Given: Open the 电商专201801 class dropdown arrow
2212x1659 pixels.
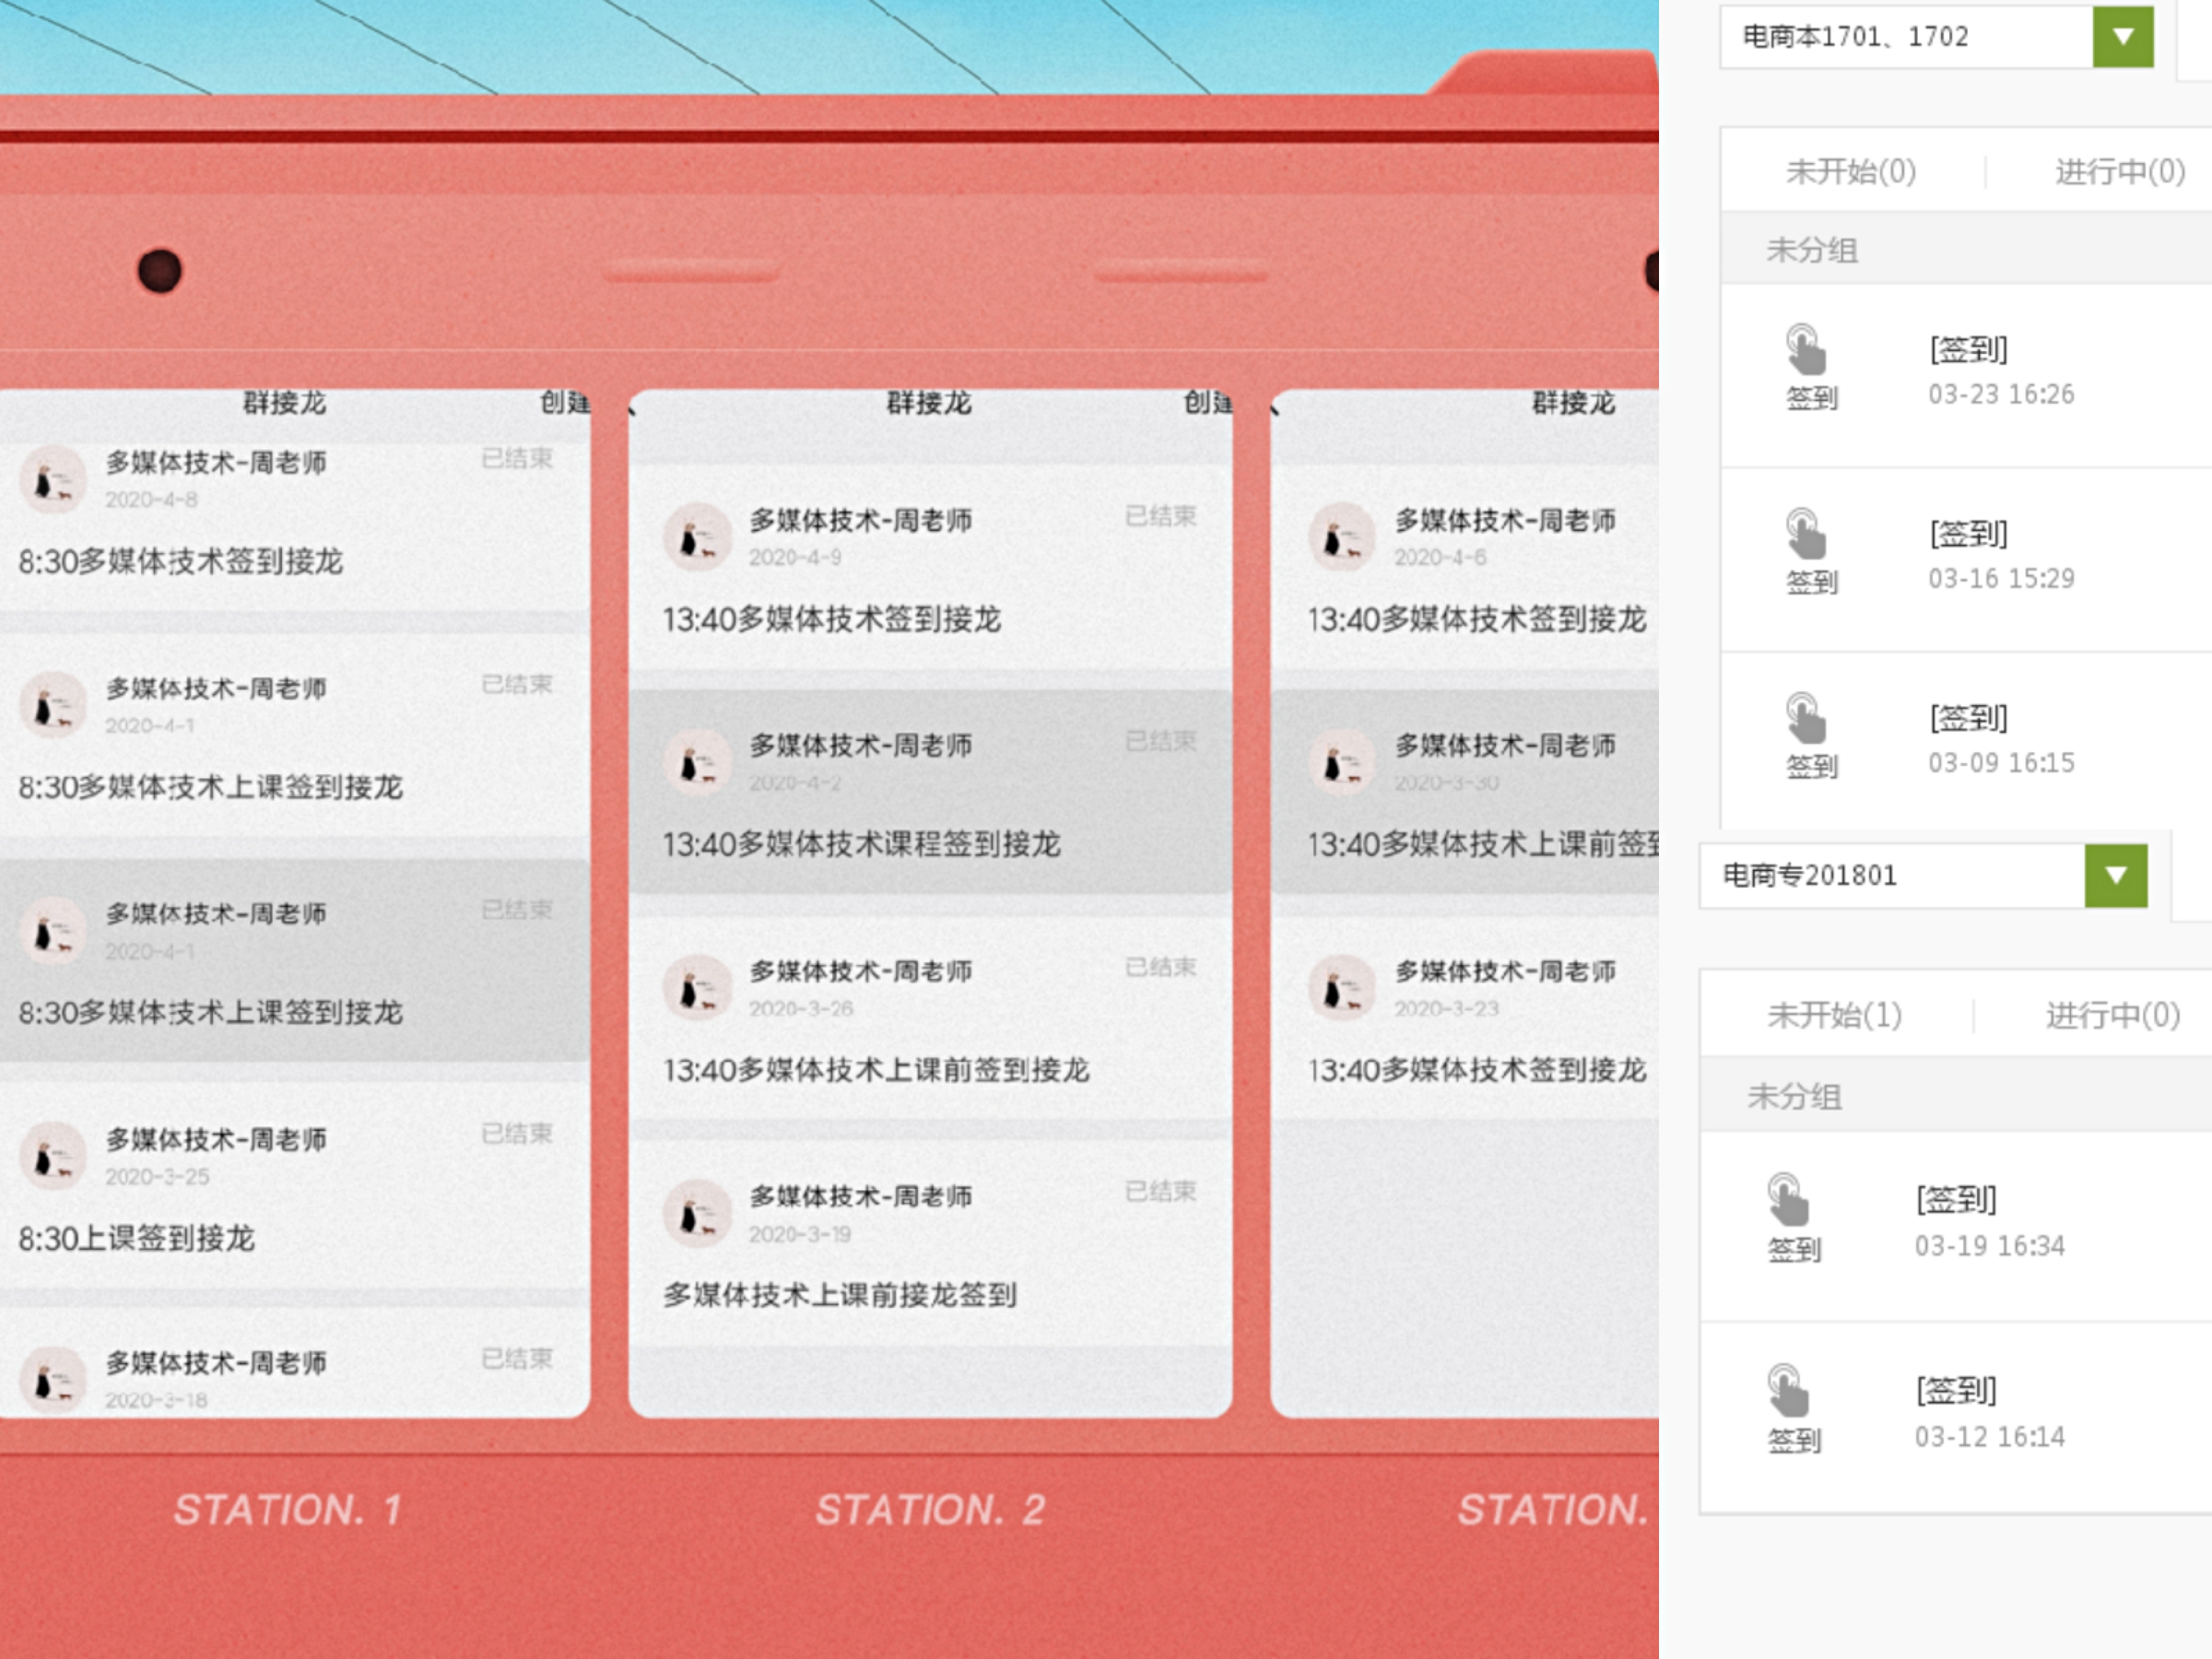Looking at the screenshot, I should tap(2115, 876).
